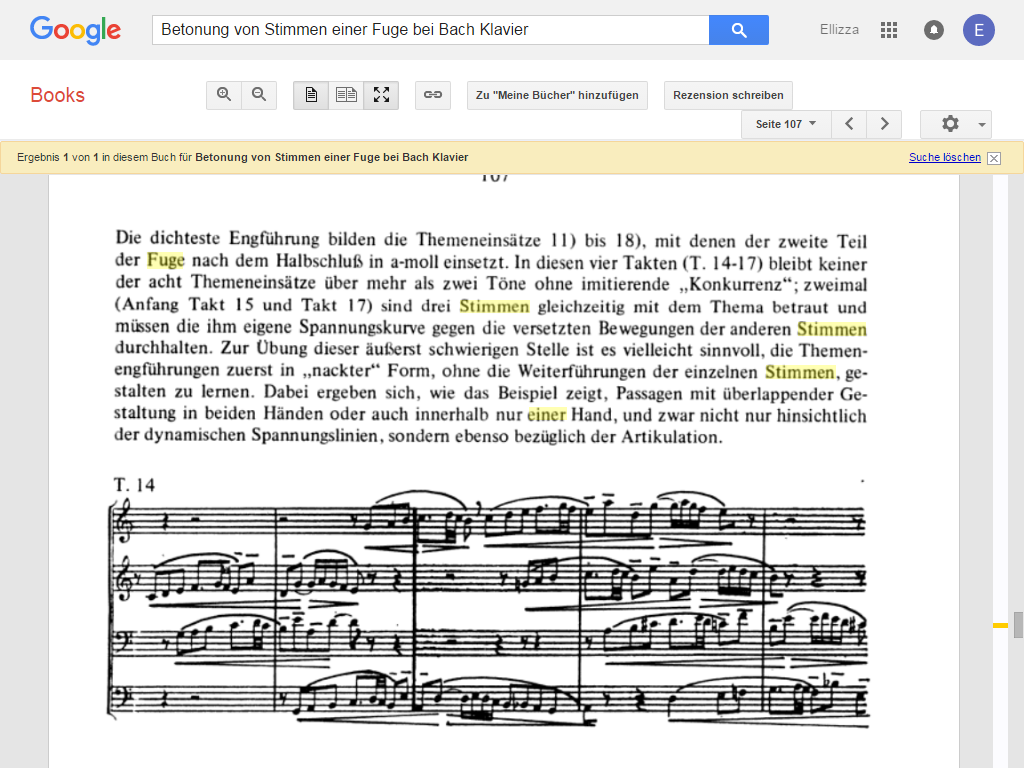The height and width of the screenshot is (768, 1024).
Task: Click the vertical scrollbar thumb
Action: pyautogui.click(x=1018, y=625)
